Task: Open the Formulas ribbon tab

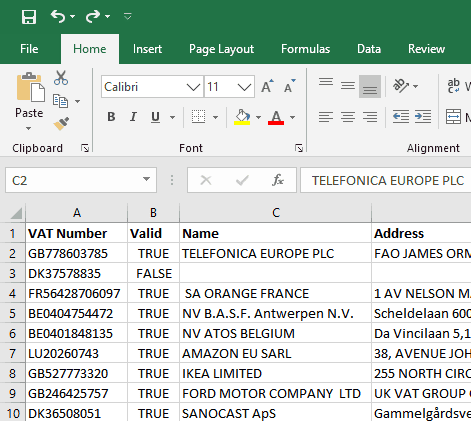Action: (305, 49)
